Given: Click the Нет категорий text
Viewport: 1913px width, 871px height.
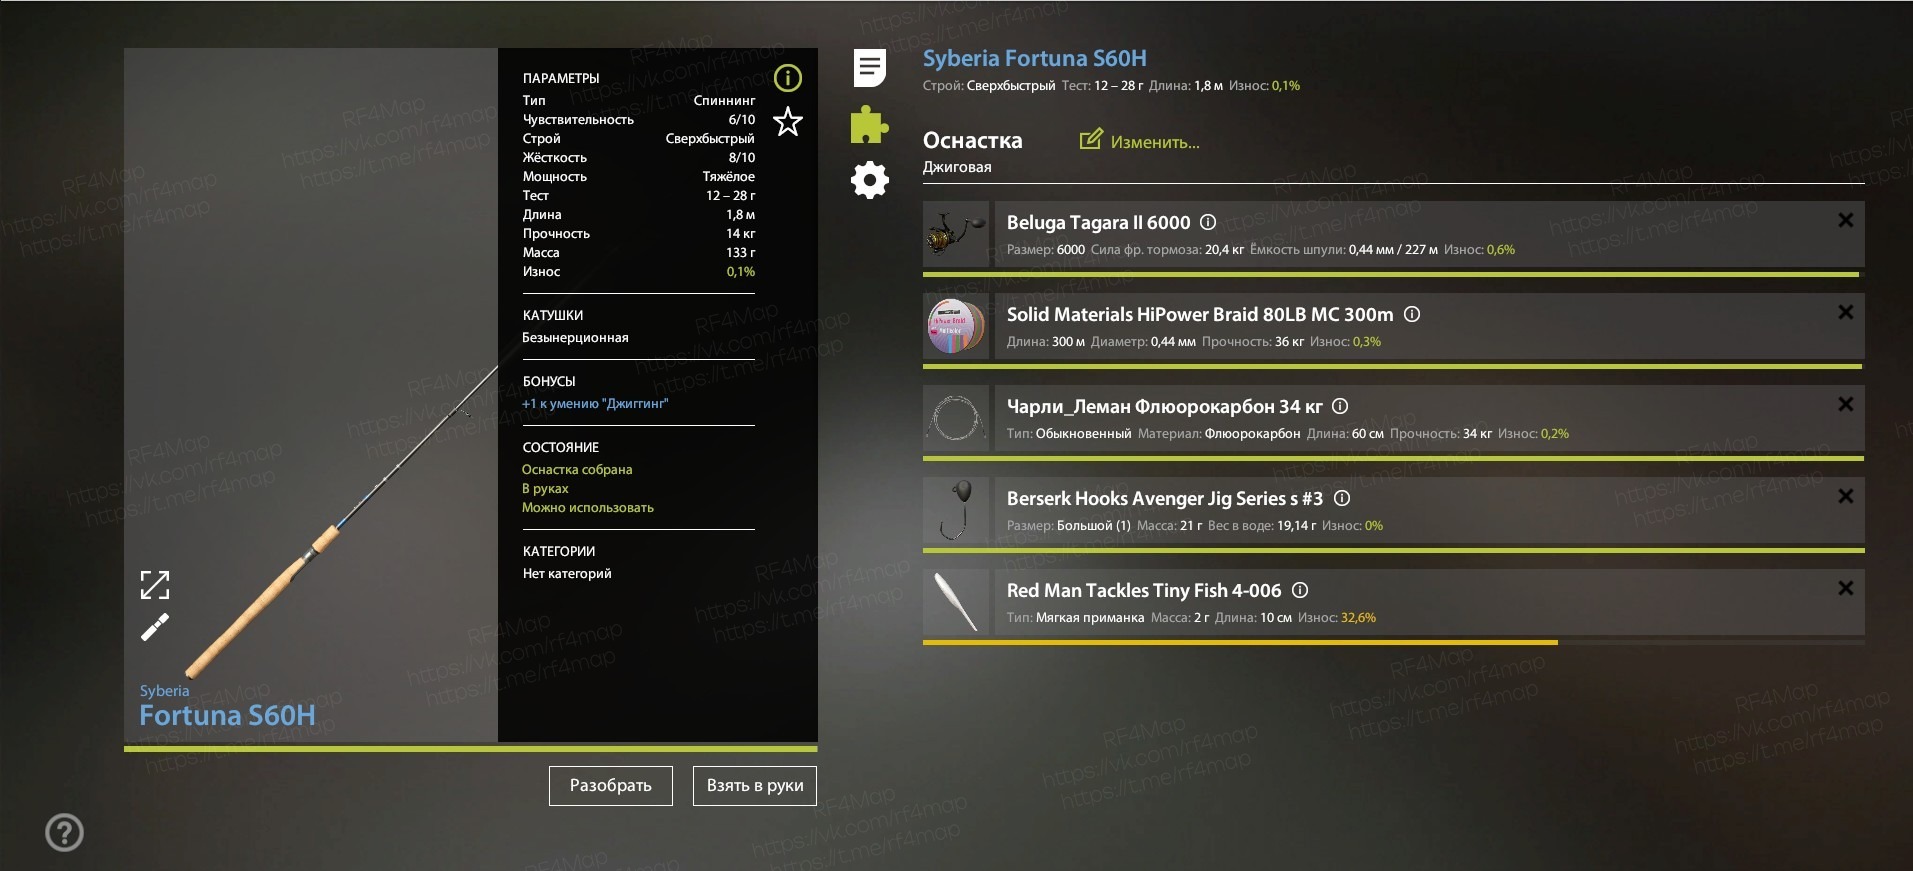Looking at the screenshot, I should (567, 574).
